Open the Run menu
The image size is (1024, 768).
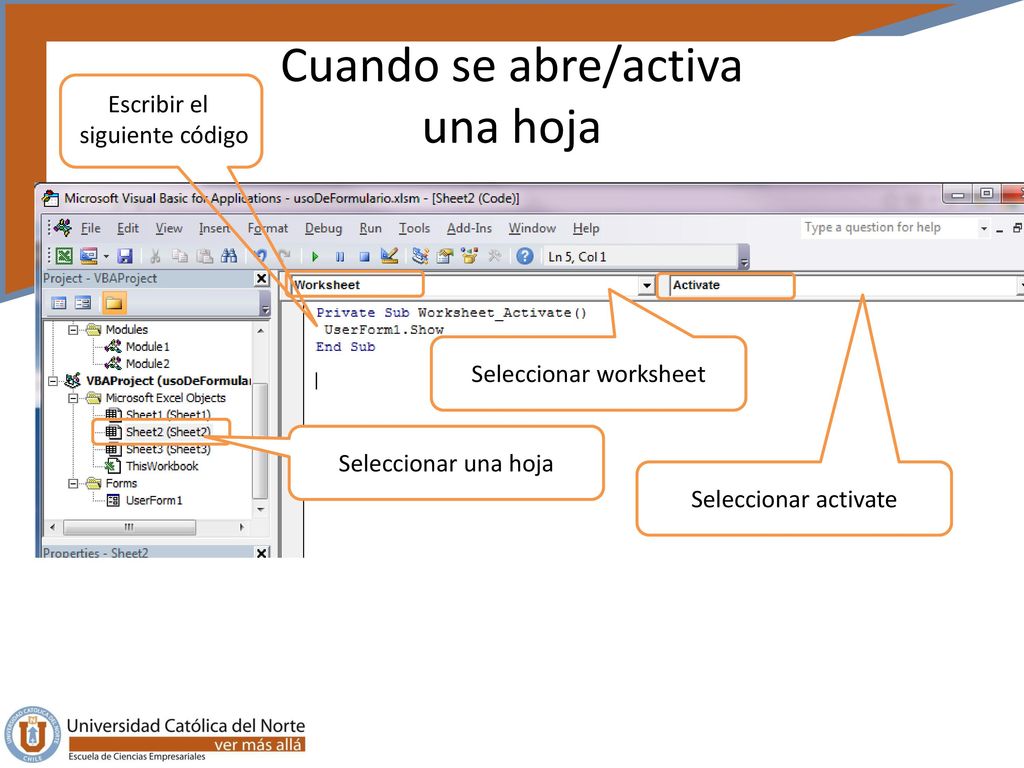point(370,228)
